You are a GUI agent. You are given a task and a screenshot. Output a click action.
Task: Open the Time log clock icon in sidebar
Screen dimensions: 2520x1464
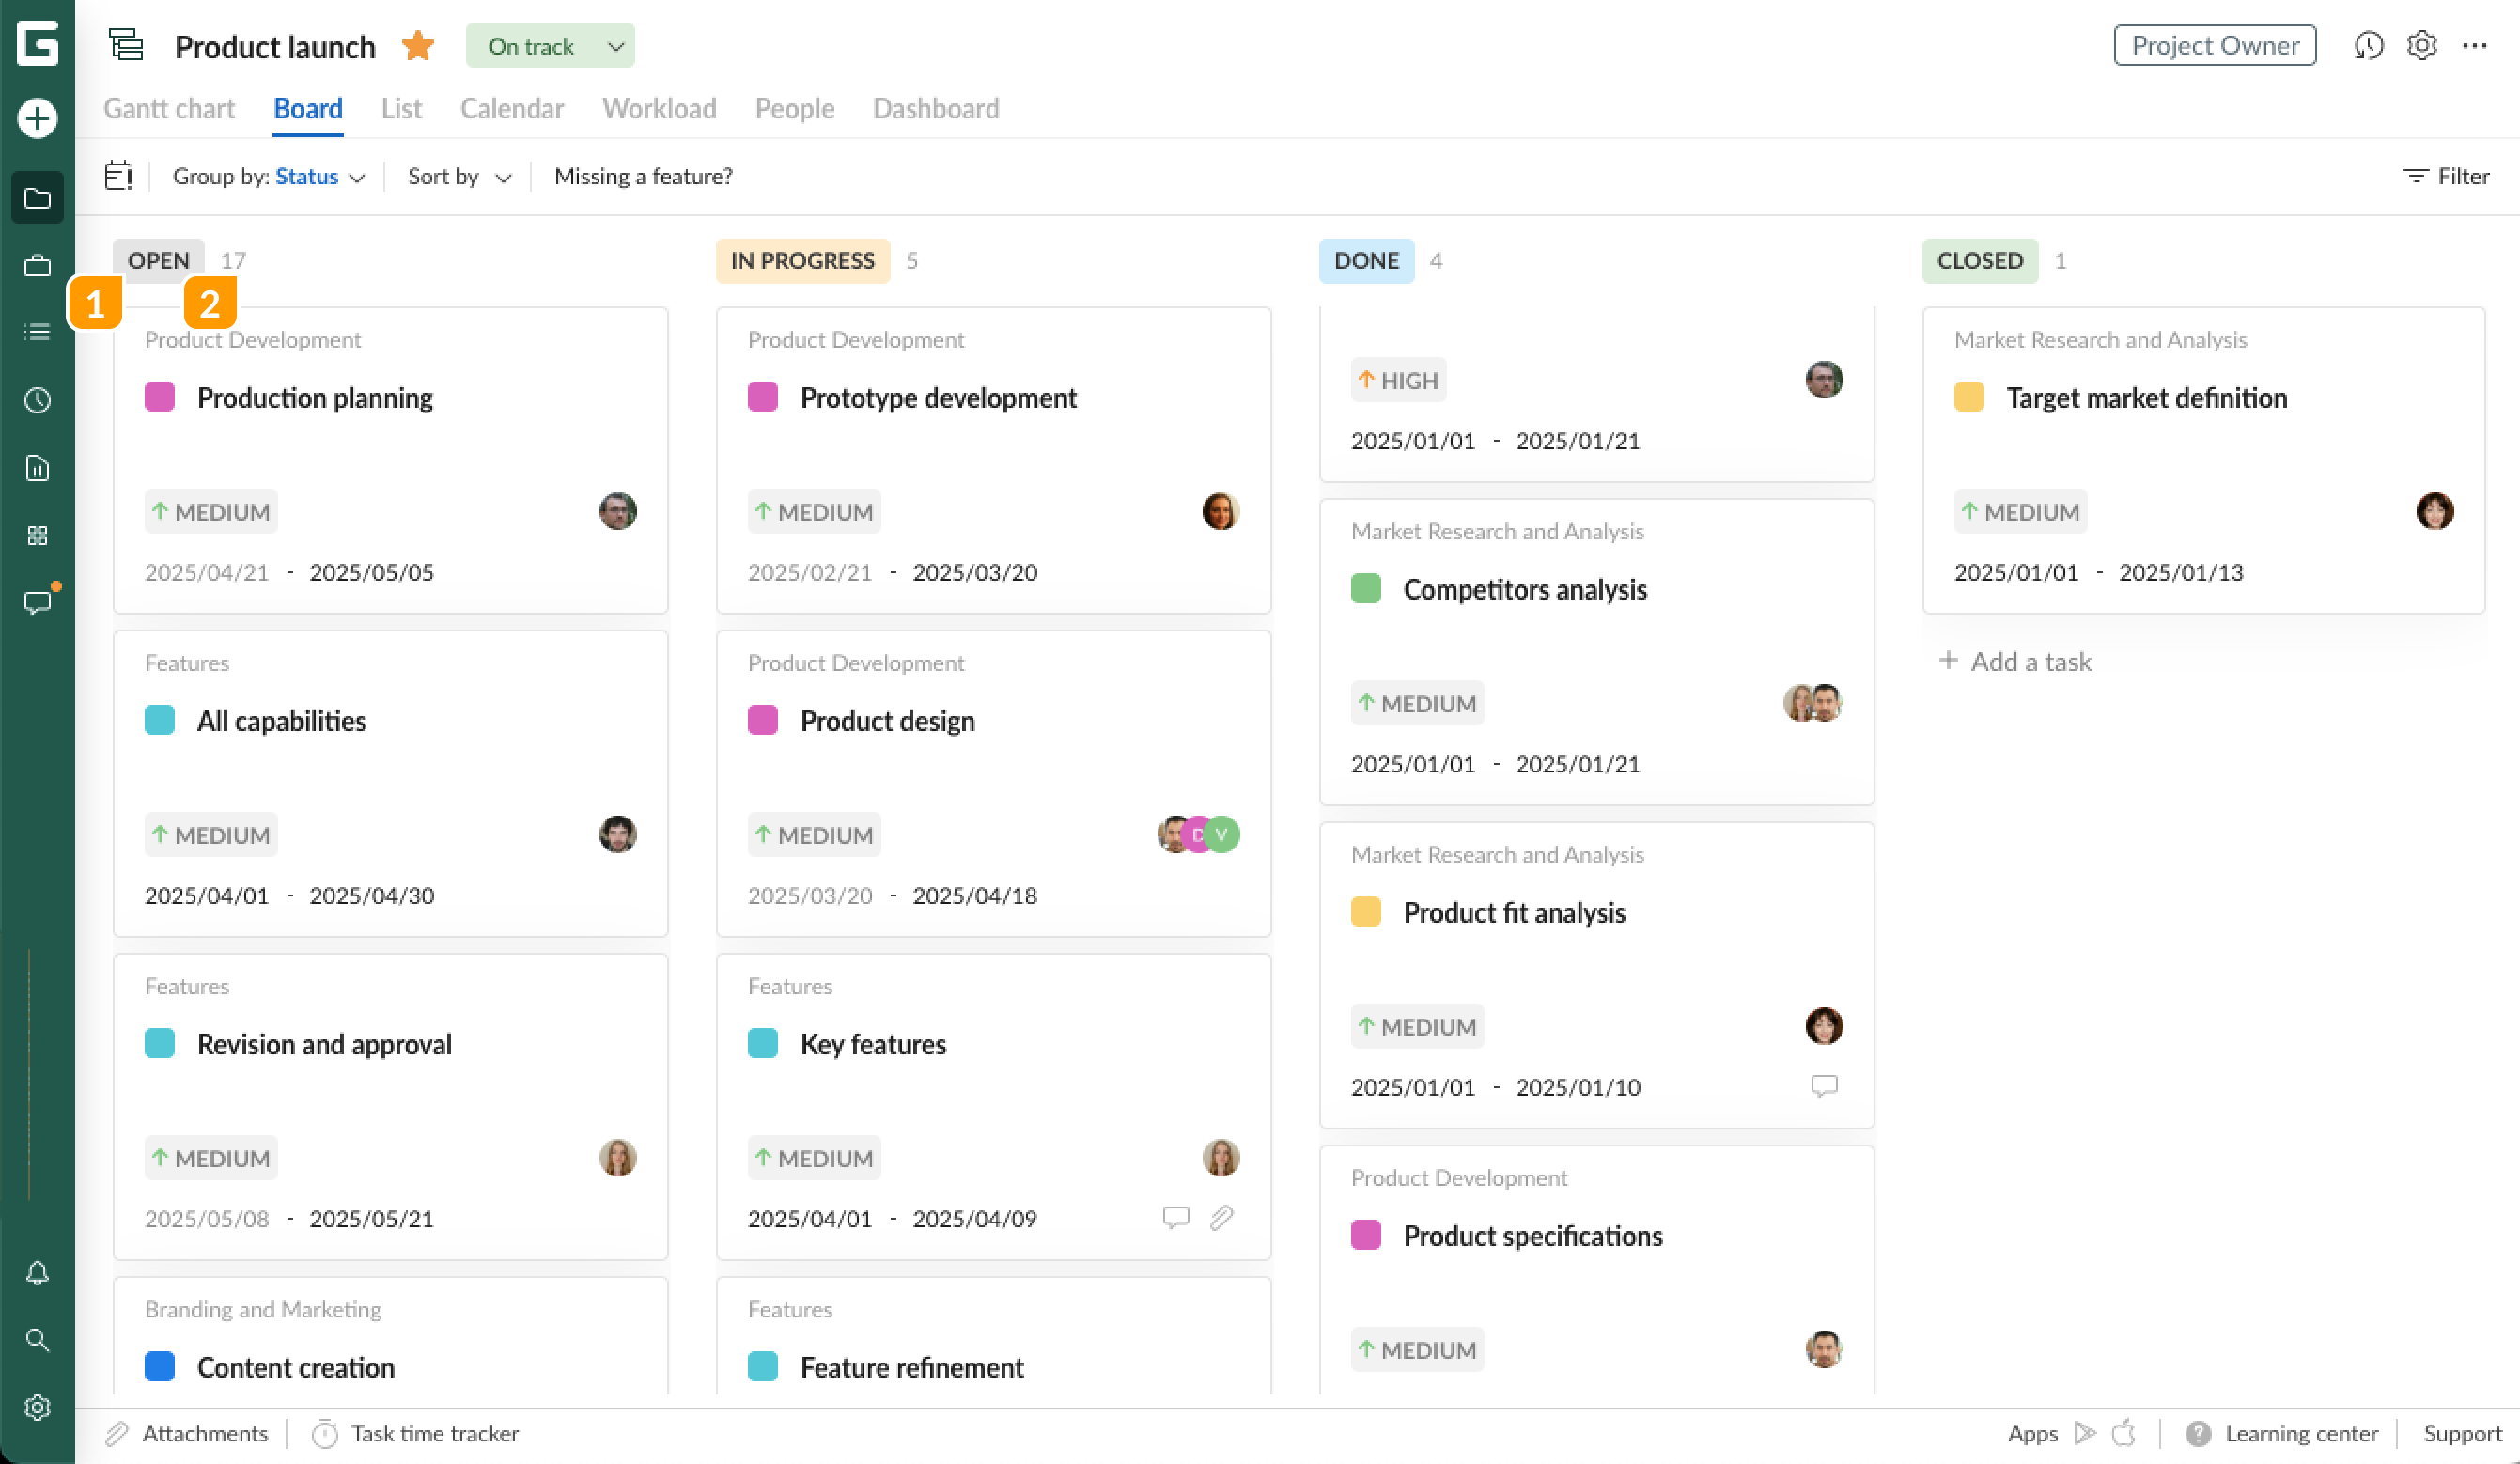[37, 400]
